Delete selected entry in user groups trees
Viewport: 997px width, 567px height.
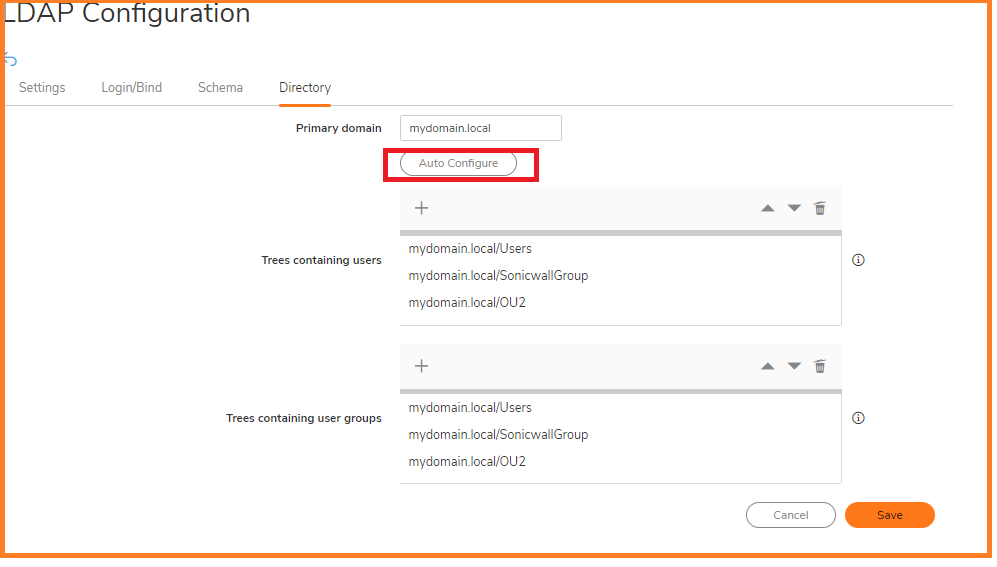pos(820,366)
